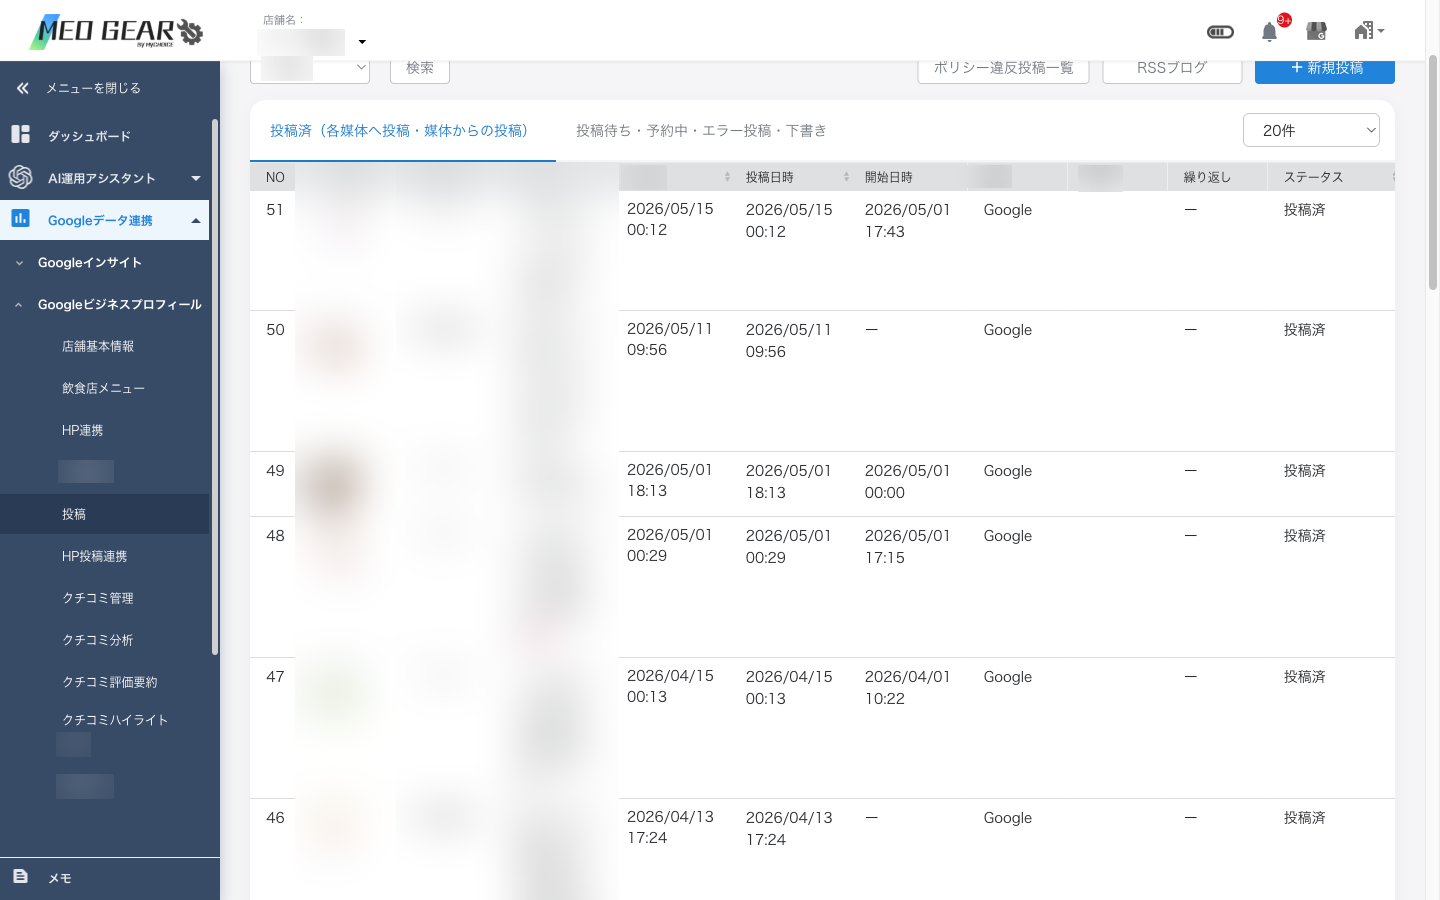The width and height of the screenshot is (1440, 900).
Task: Click the MEO GEAR logo
Action: (117, 32)
